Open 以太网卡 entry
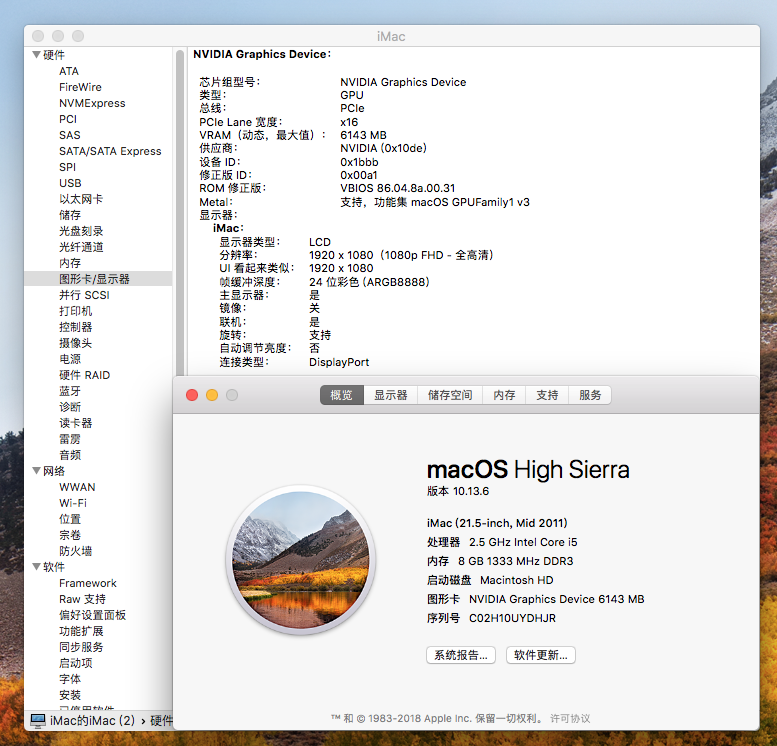The image size is (777, 746). [x=81, y=199]
